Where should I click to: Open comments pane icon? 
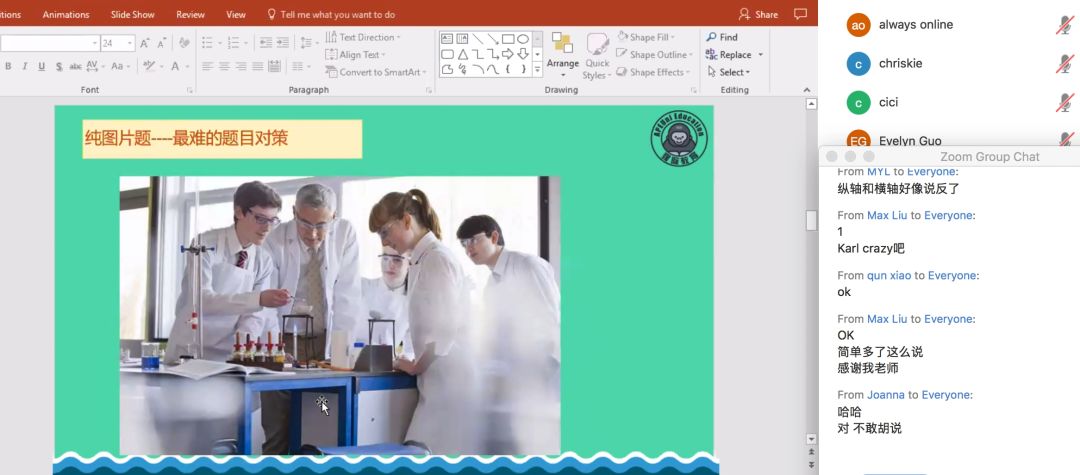click(x=800, y=14)
